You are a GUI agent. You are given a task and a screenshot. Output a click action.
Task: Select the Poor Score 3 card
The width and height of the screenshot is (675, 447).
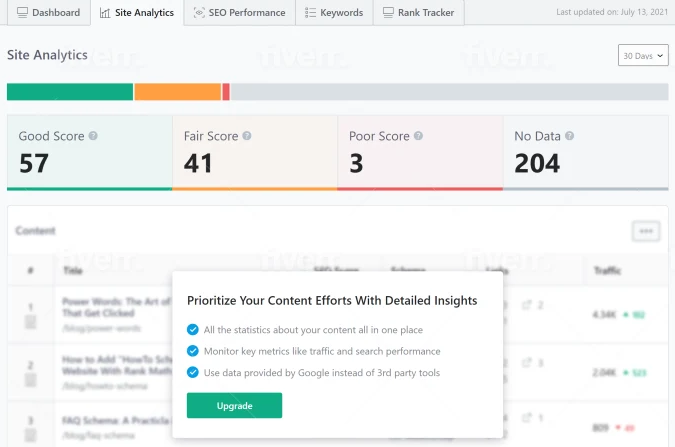pyautogui.click(x=420, y=152)
